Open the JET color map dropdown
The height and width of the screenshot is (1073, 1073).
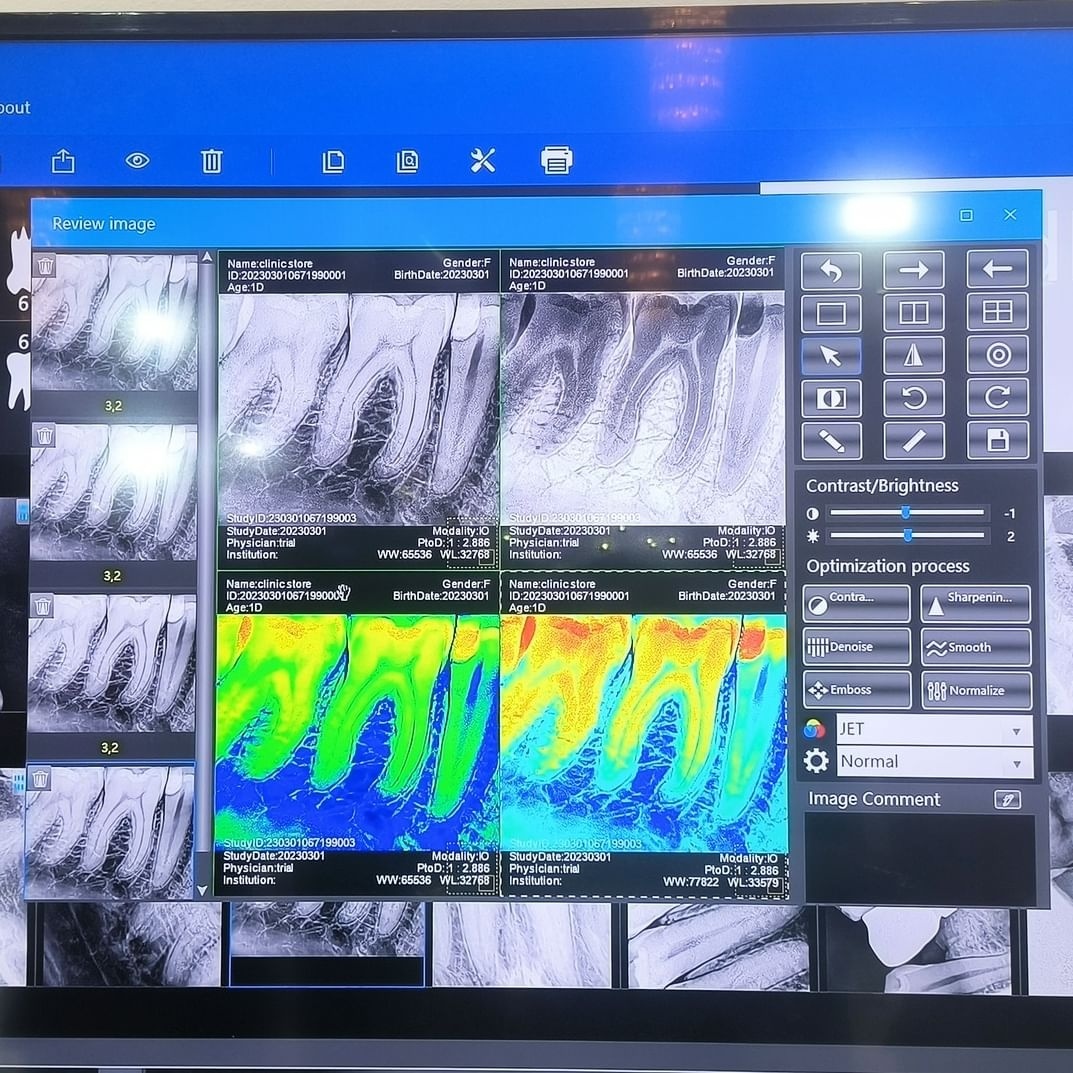click(x=934, y=729)
